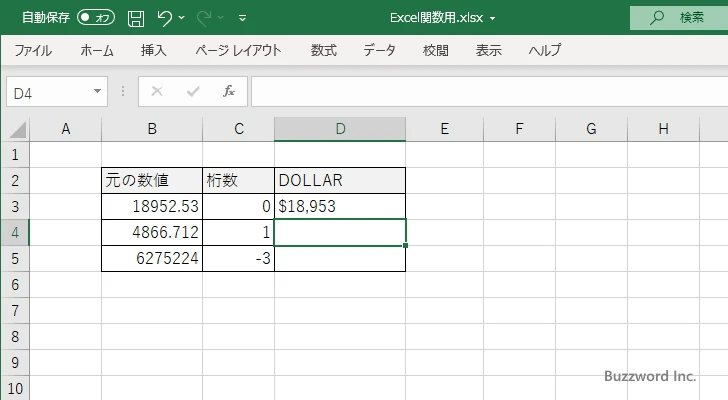The image size is (728, 400).
Task: Toggle the AutoSave switch
Action: pos(96,18)
